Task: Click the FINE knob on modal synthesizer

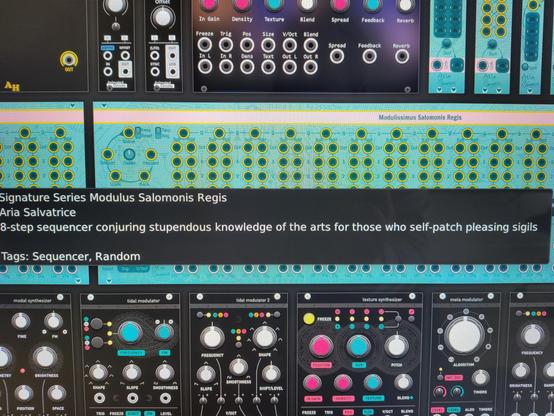Action: (x=21, y=321)
